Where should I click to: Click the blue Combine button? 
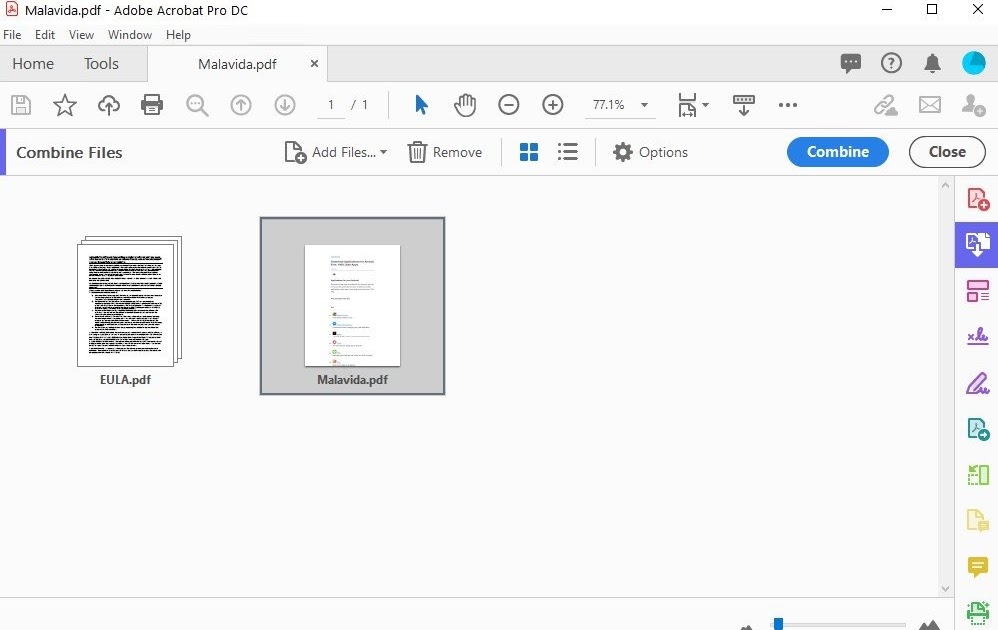pyautogui.click(x=838, y=152)
